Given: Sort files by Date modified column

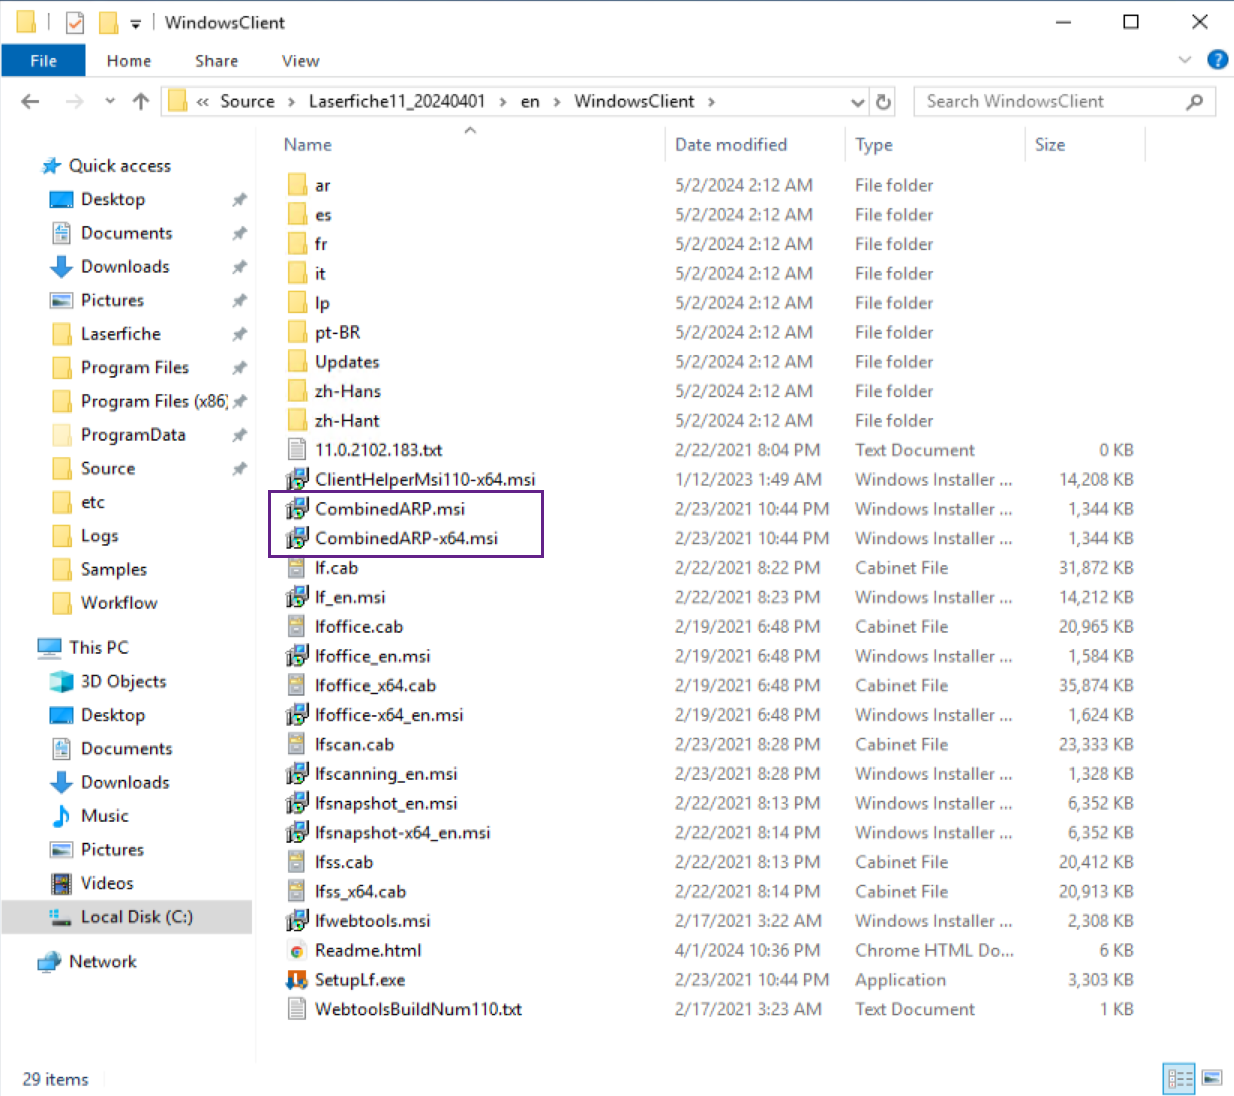Looking at the screenshot, I should click(731, 144).
